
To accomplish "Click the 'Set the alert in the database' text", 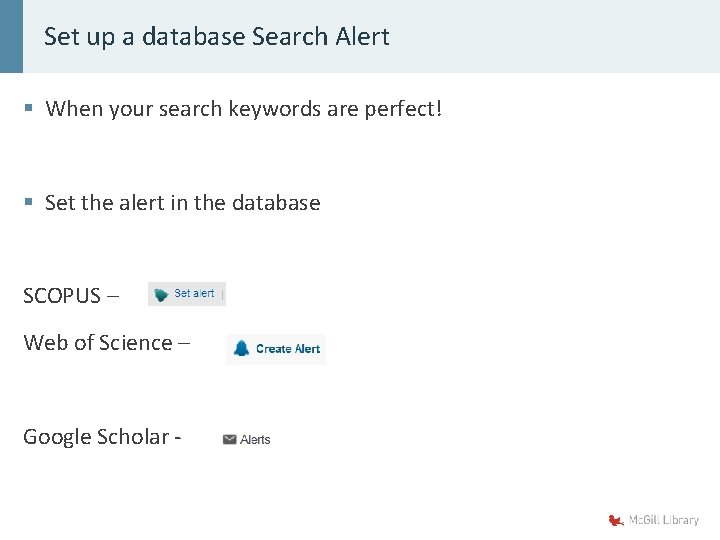I will [182, 203].
